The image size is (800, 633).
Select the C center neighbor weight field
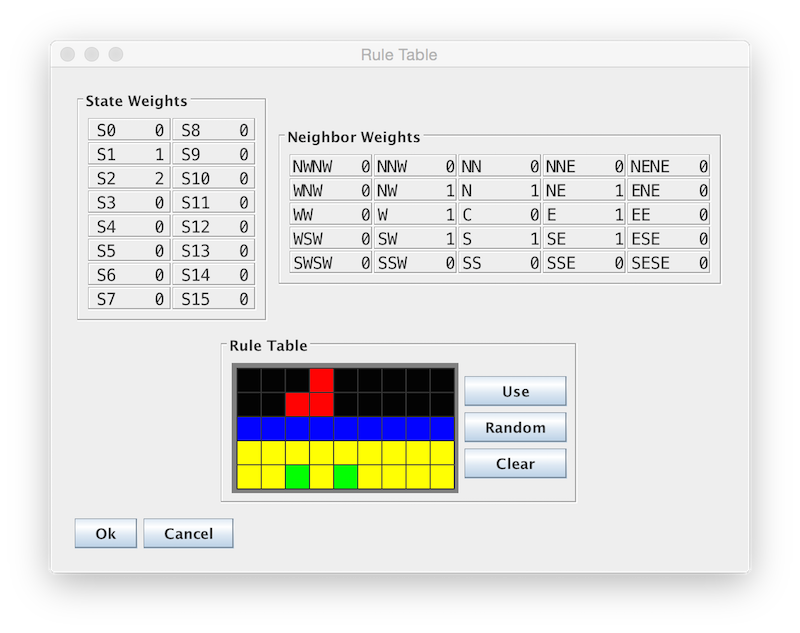tap(499, 215)
